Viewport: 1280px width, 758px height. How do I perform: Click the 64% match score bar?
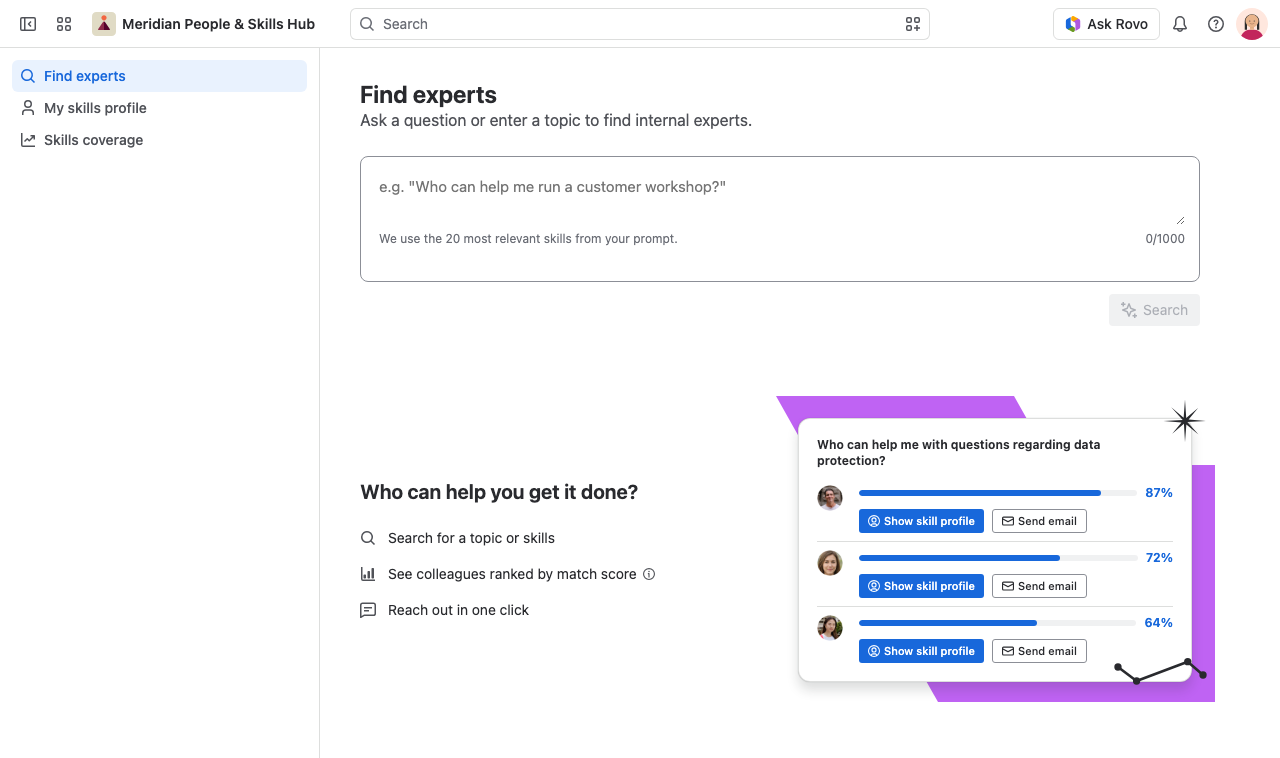[998, 623]
